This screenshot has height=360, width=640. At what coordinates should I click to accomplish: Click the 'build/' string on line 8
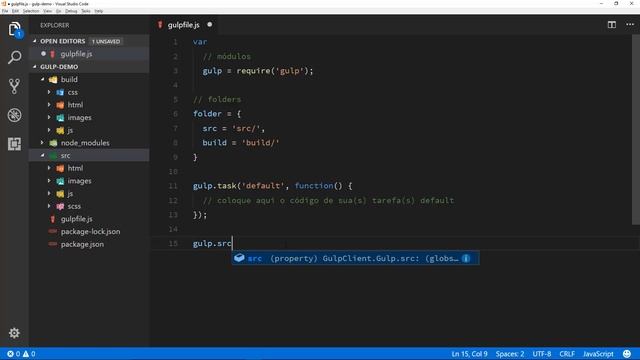click(260, 143)
